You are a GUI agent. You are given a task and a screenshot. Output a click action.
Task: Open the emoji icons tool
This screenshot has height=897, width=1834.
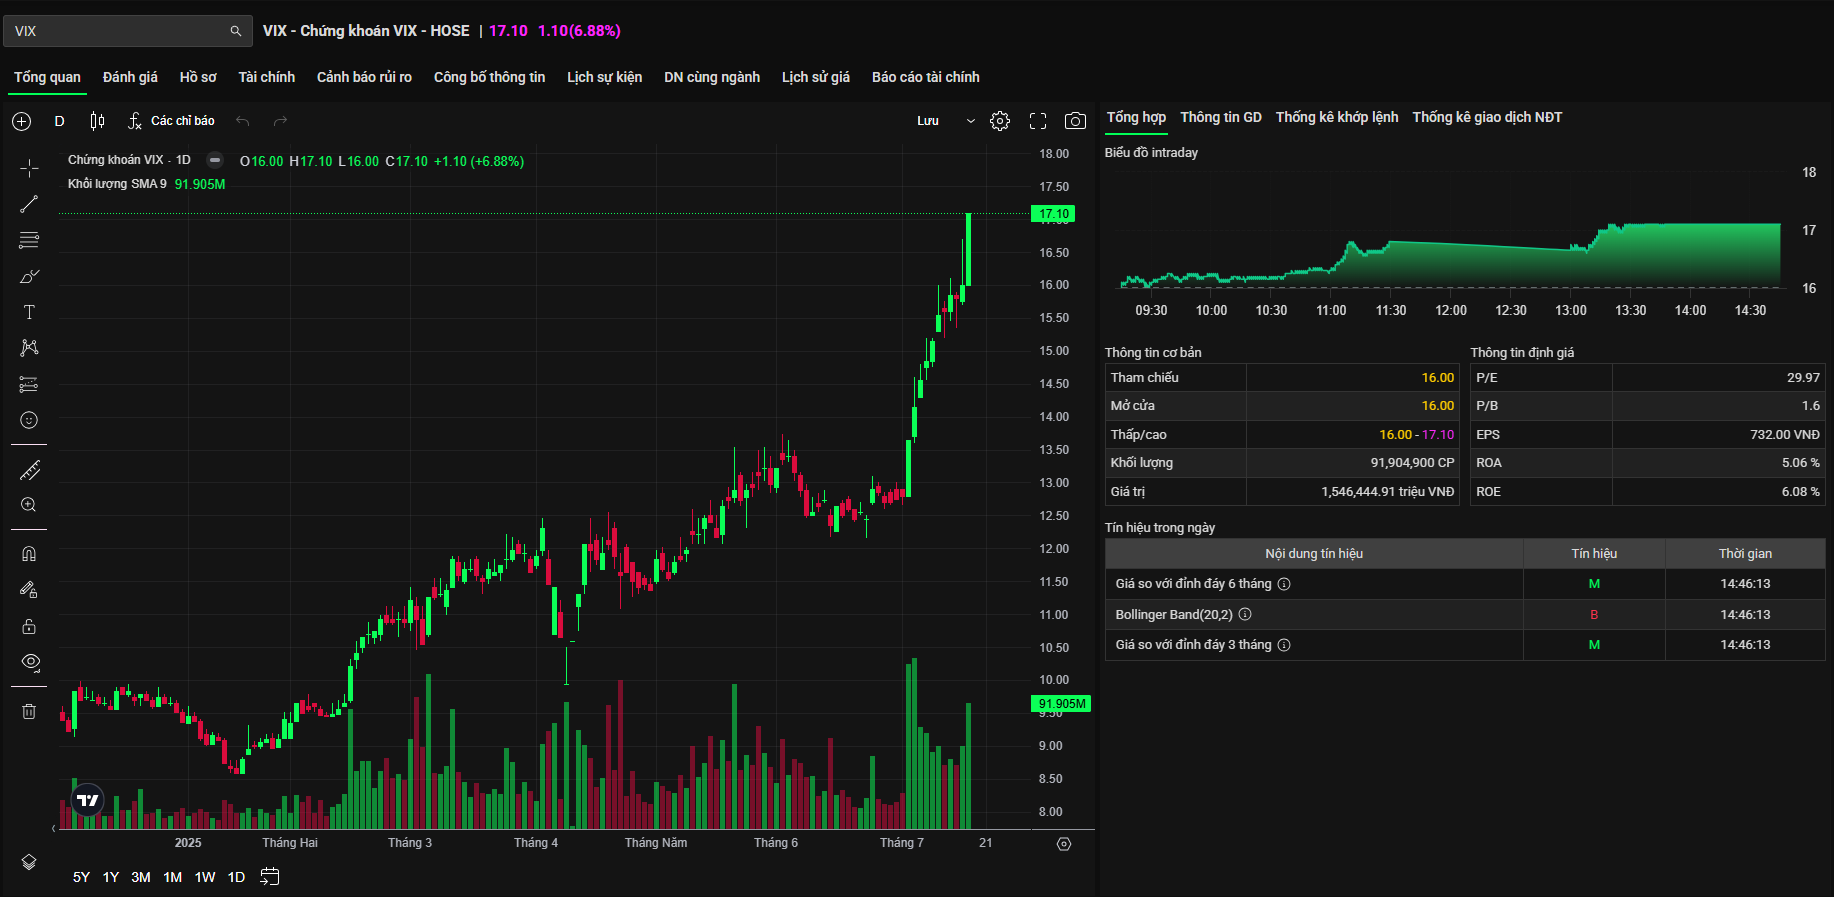coord(29,420)
